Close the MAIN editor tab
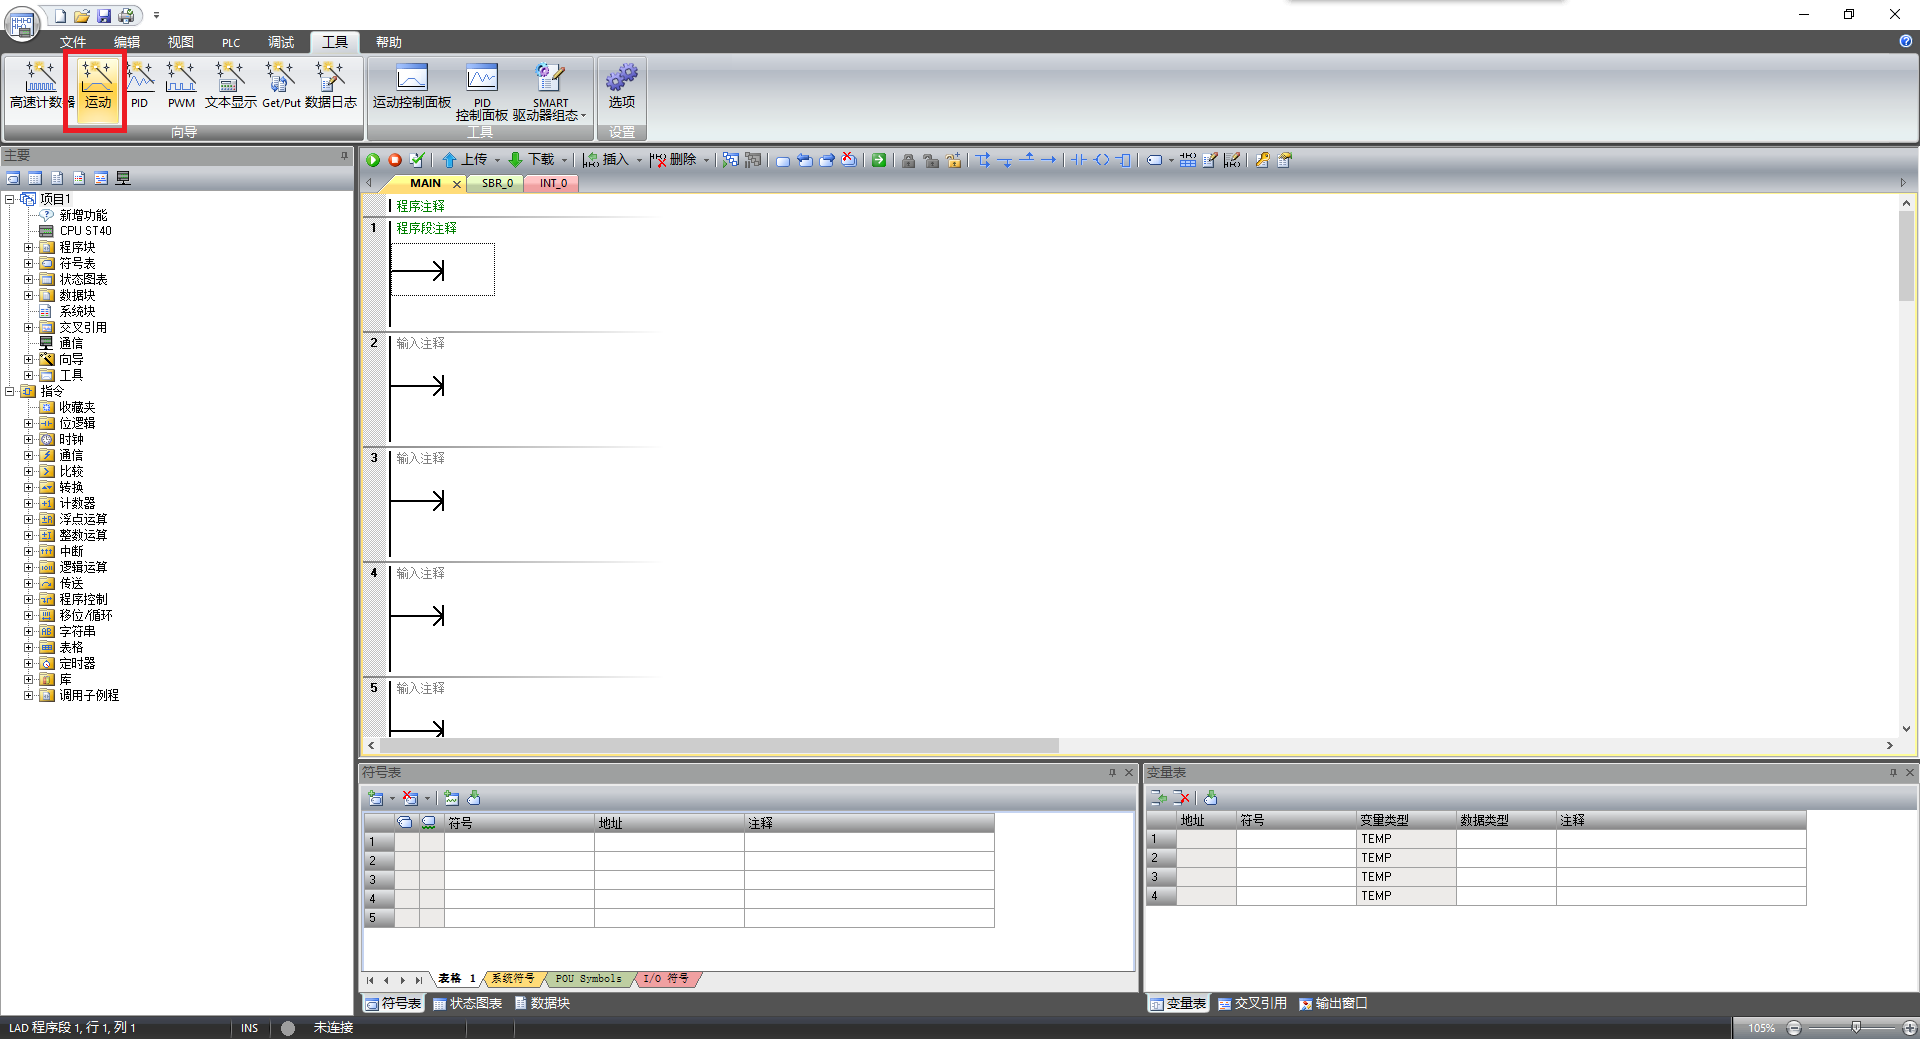Screen dimensions: 1920x1039 coord(457,184)
